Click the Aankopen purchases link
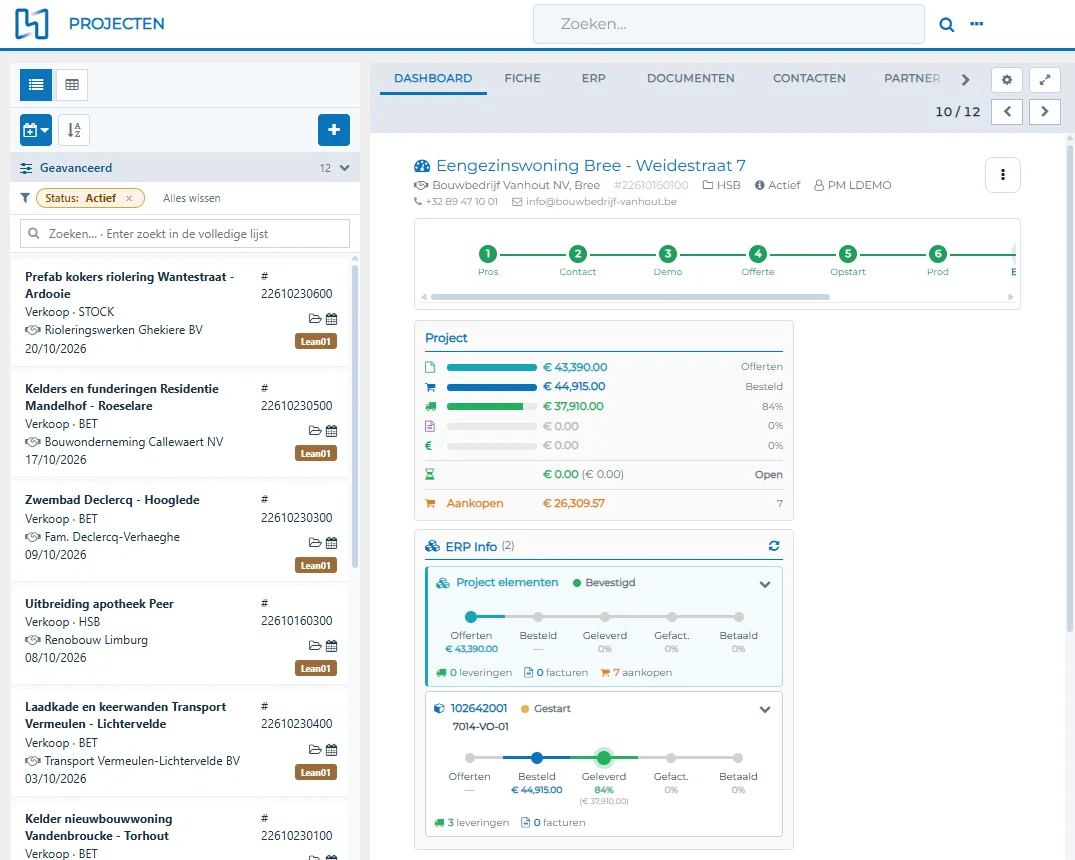The image size is (1075, 860). [474, 503]
